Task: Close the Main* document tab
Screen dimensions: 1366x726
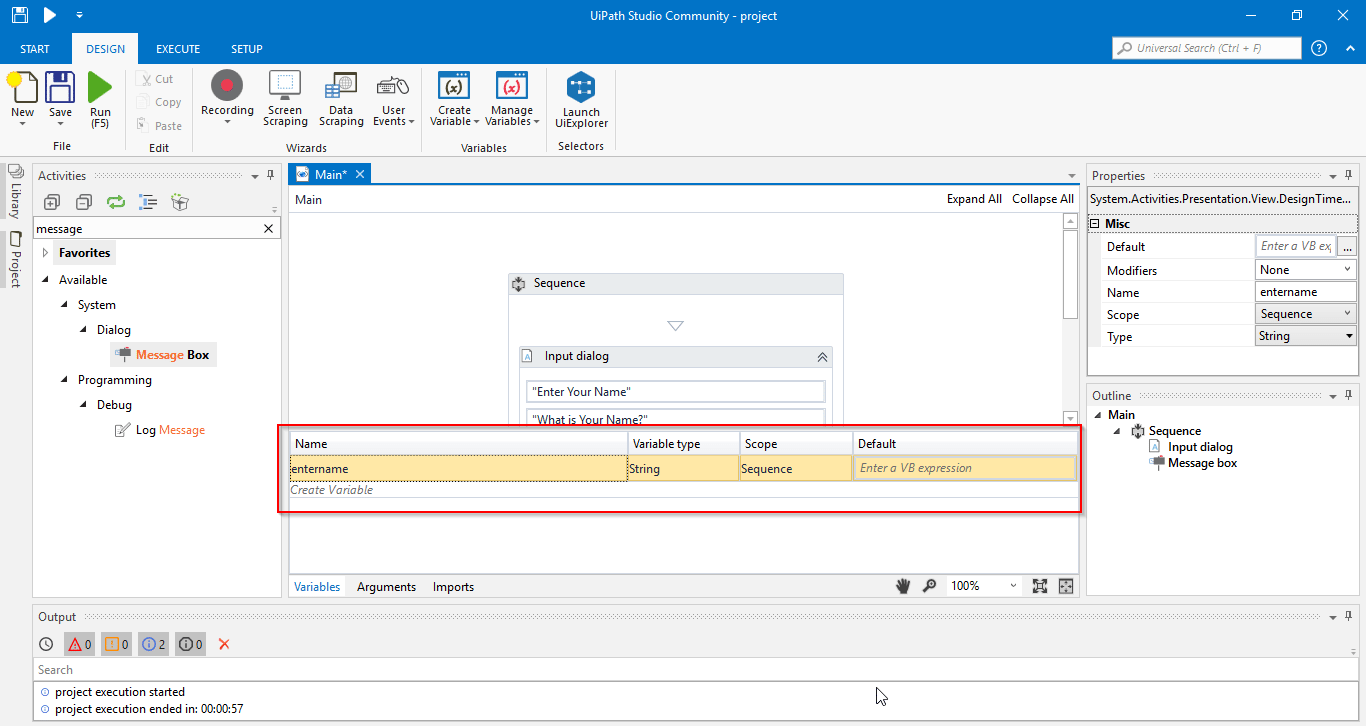Action: (360, 174)
